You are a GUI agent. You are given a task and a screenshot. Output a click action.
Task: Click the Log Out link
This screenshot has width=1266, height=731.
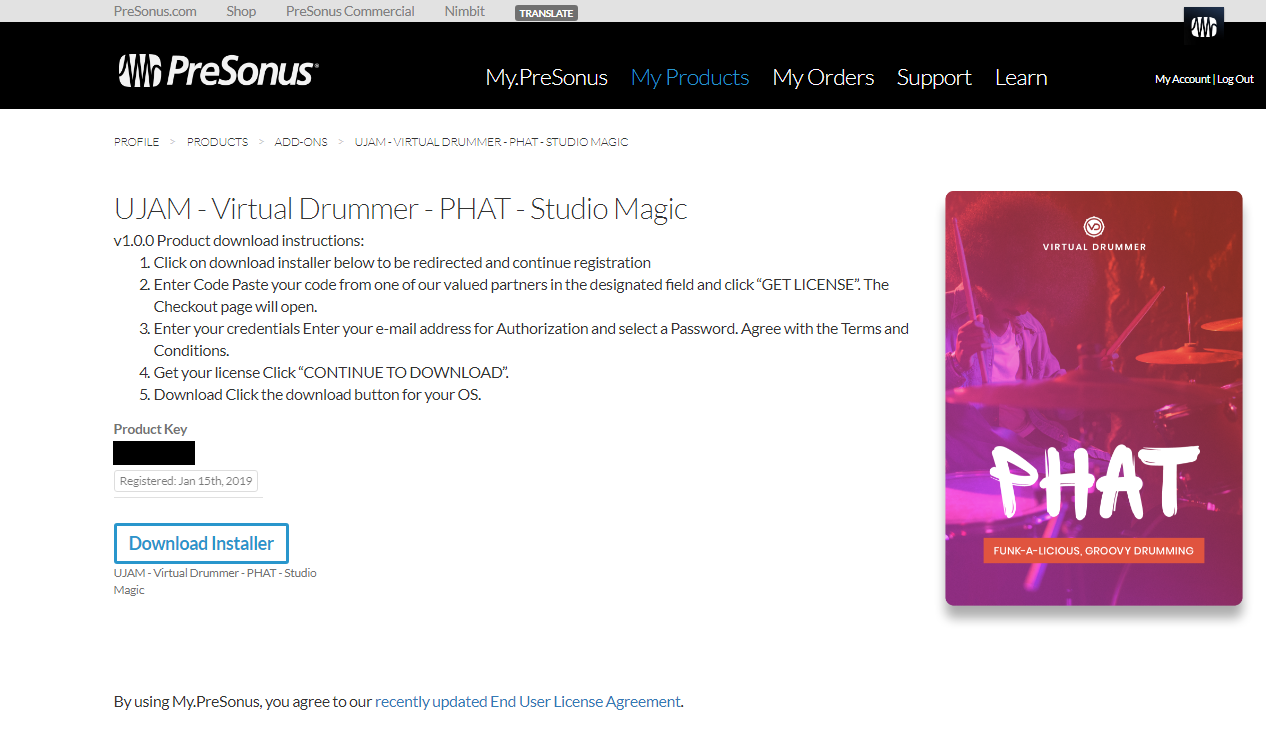pos(1235,79)
